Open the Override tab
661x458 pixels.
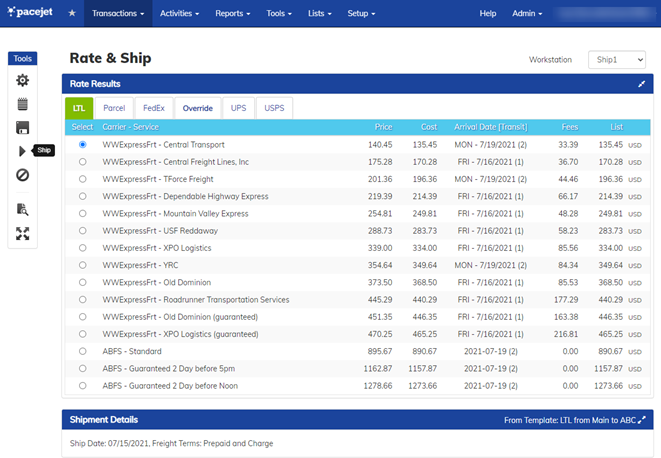198,108
